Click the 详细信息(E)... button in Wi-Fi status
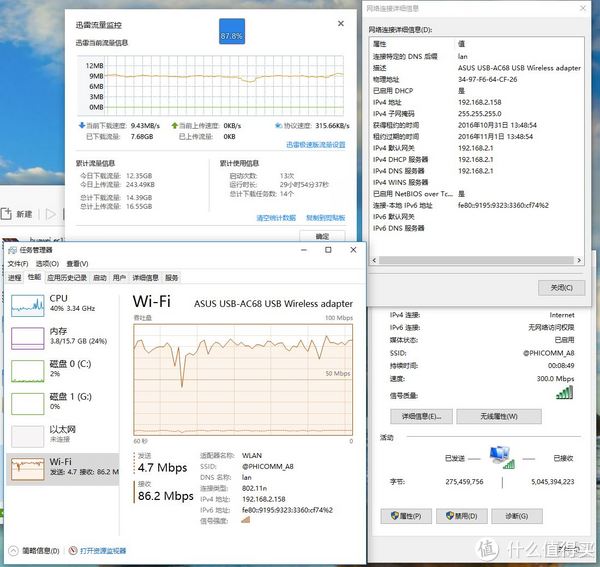The height and width of the screenshot is (567, 600). click(421, 416)
